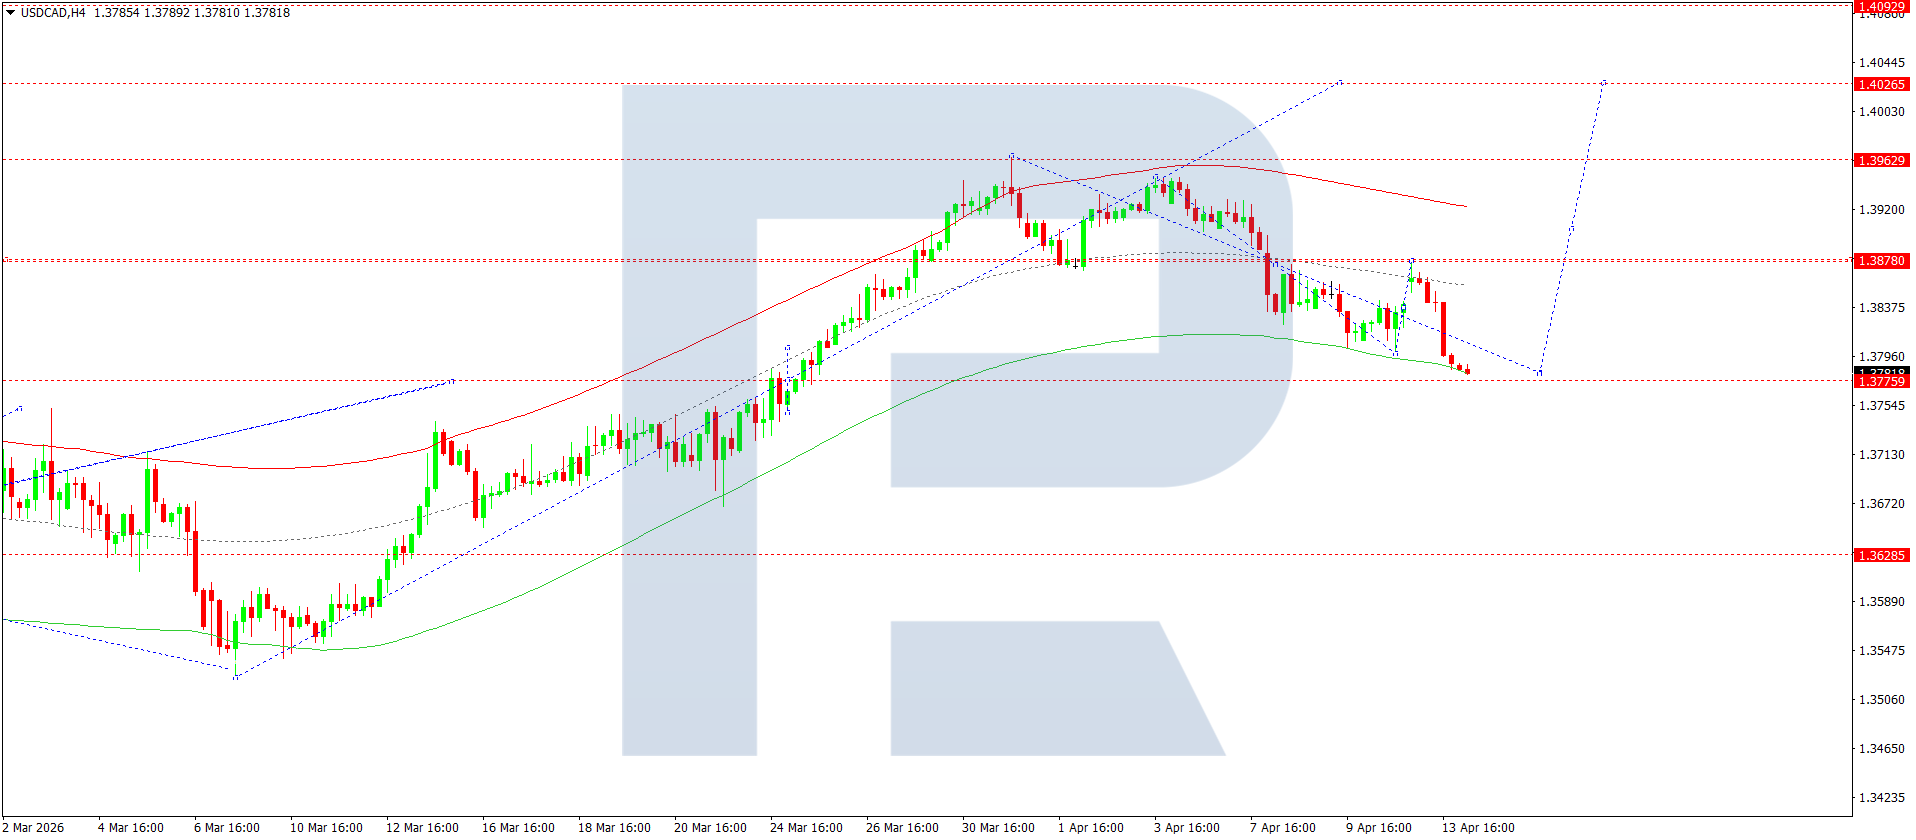Select the 18 Mar 16:00 time axis label
This screenshot has height=840, width=1916.
tap(614, 827)
